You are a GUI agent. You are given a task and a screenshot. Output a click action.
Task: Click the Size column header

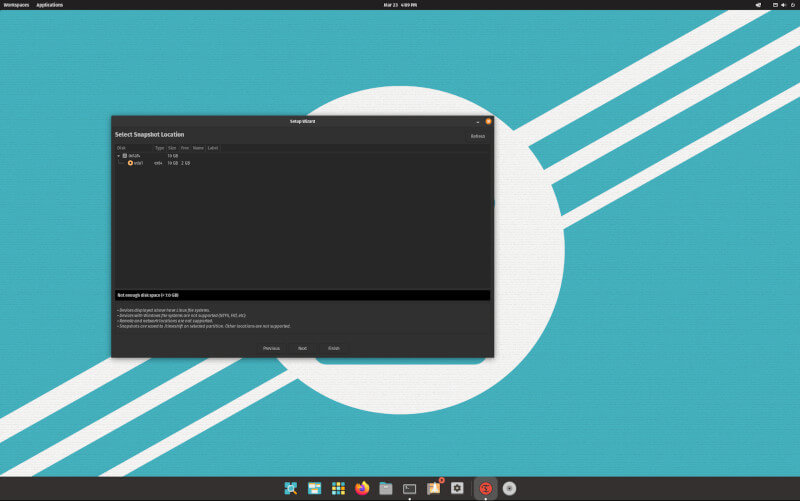tap(172, 148)
